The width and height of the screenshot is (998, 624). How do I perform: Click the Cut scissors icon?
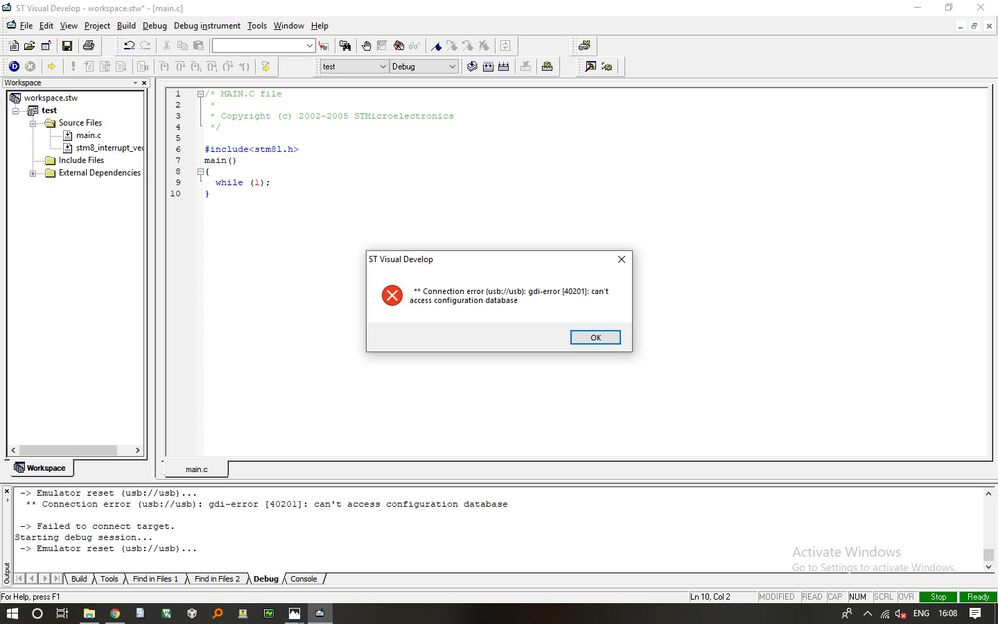(166, 46)
